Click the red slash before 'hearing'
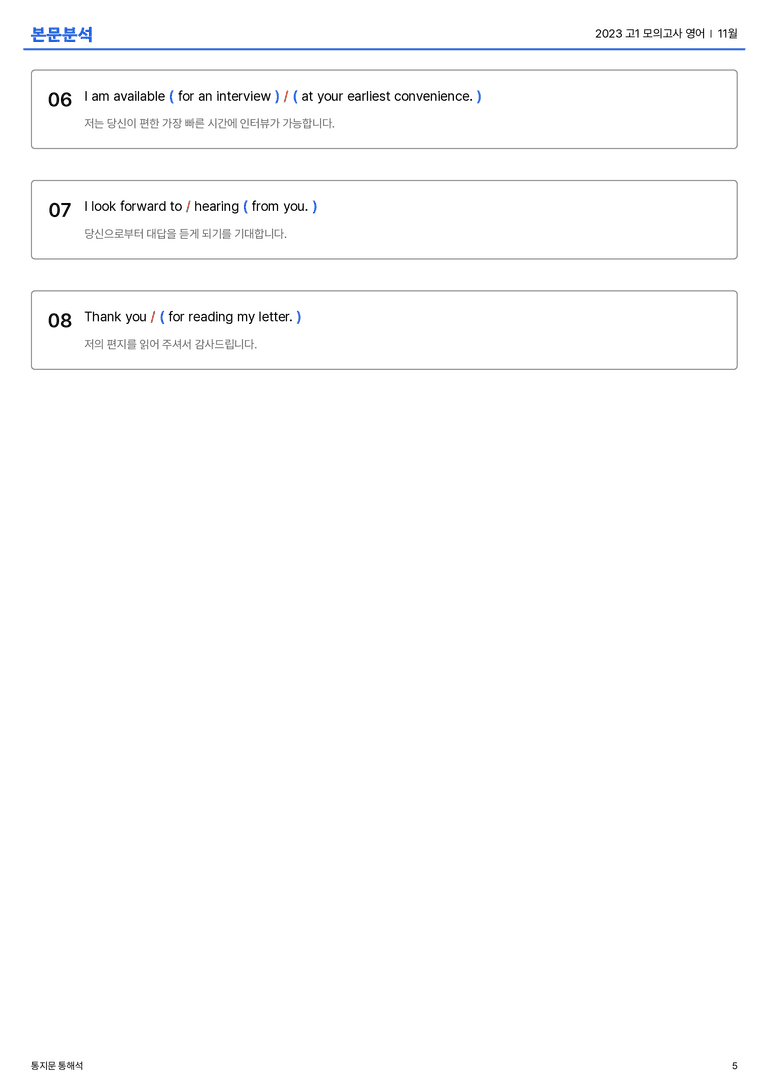This screenshot has width=768, height=1087. (188, 207)
